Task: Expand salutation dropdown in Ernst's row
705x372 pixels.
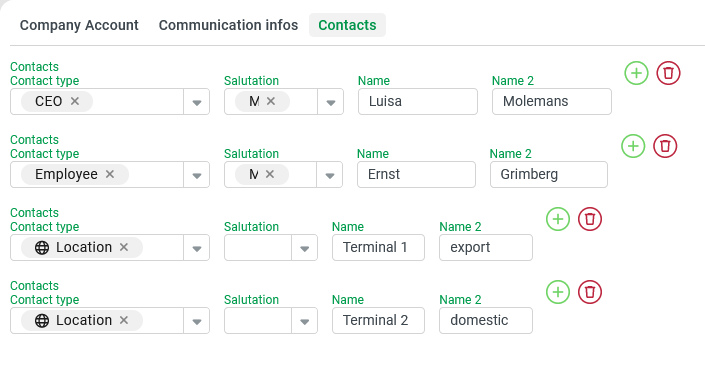Action: pos(330,175)
